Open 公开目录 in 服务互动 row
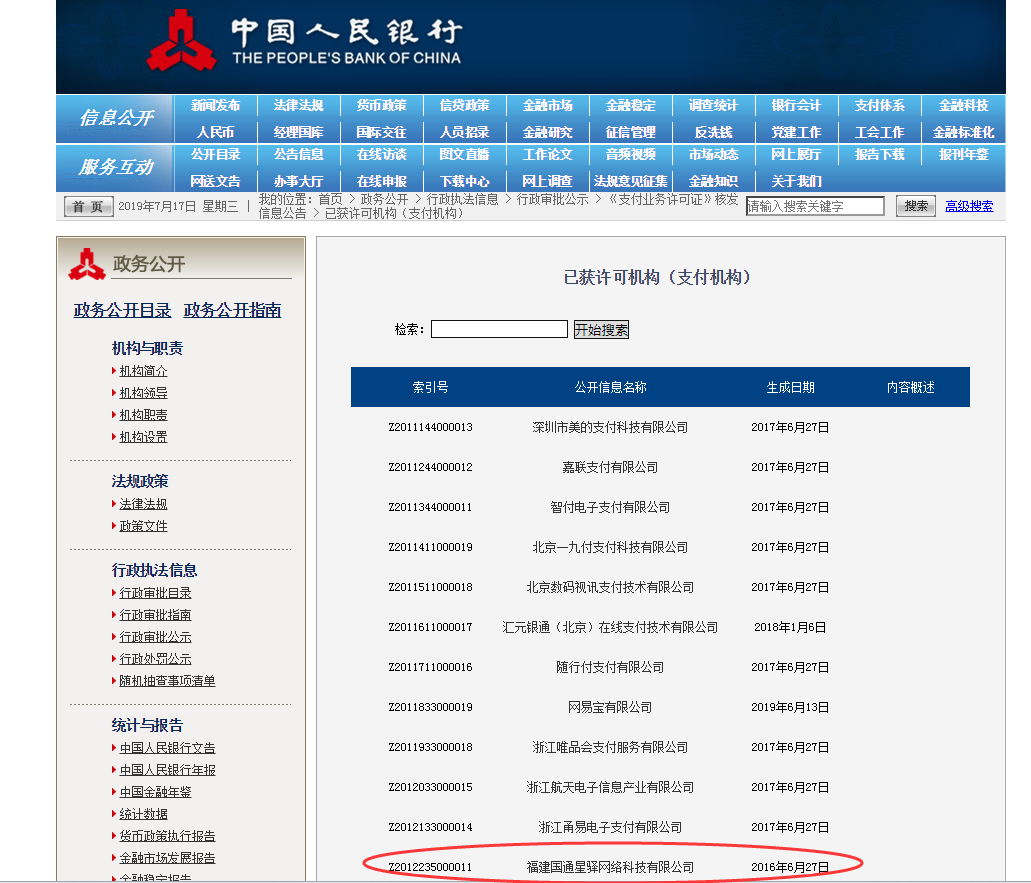1031x883 pixels. (x=216, y=155)
